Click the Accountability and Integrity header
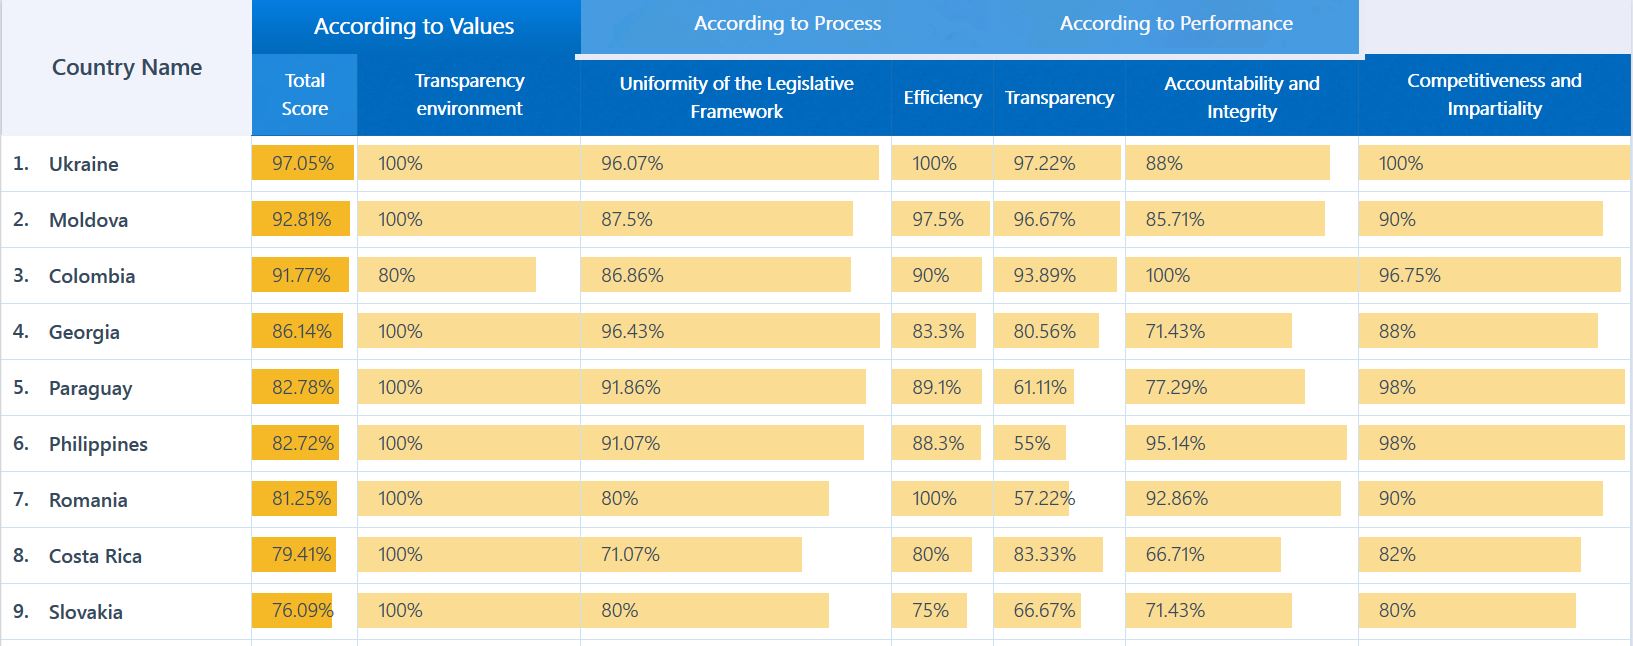This screenshot has height=646, width=1633. click(x=1241, y=97)
